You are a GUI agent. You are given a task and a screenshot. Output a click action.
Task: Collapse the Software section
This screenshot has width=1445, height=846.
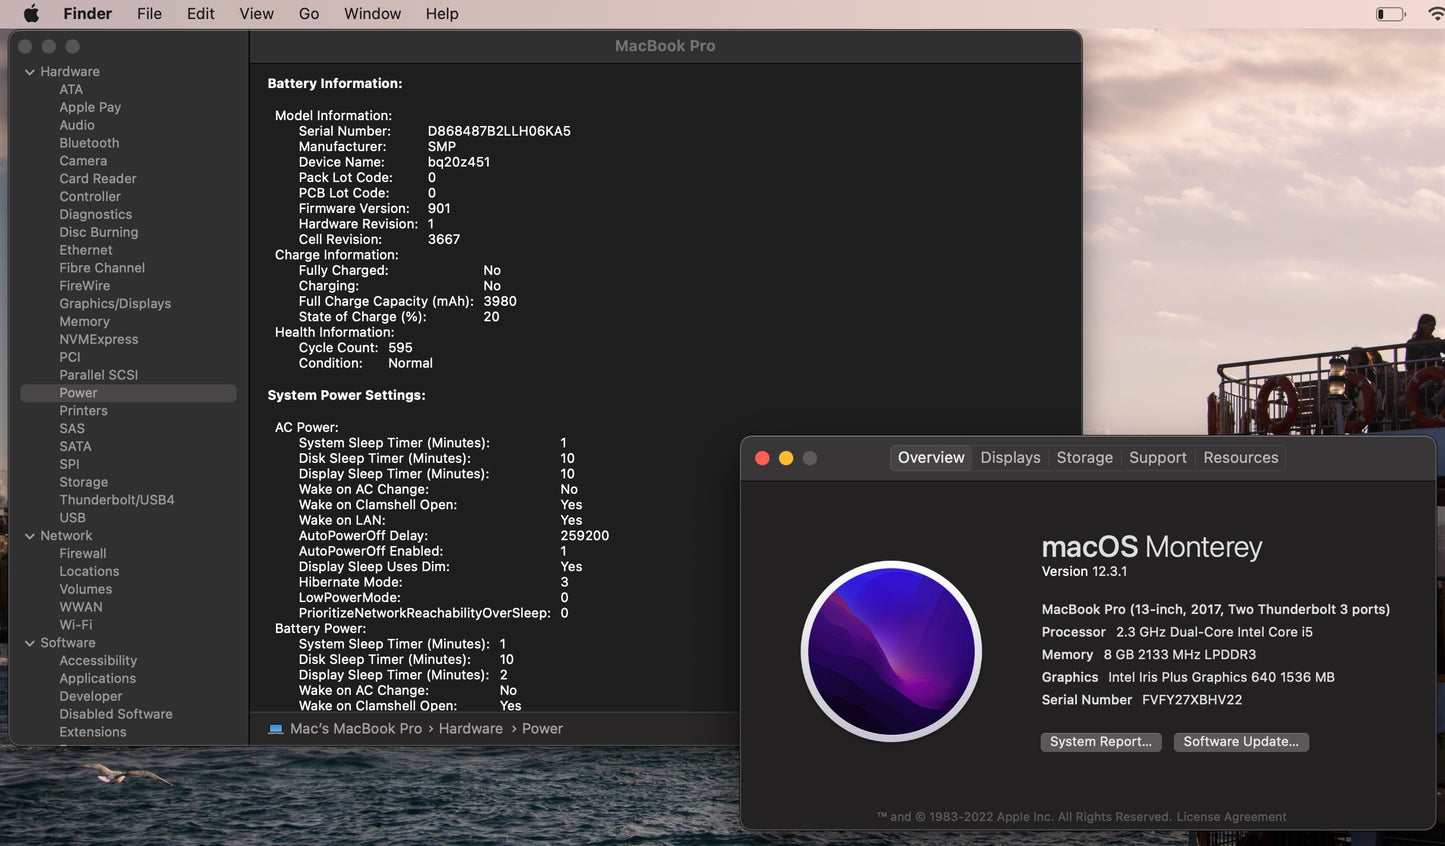(x=30, y=643)
